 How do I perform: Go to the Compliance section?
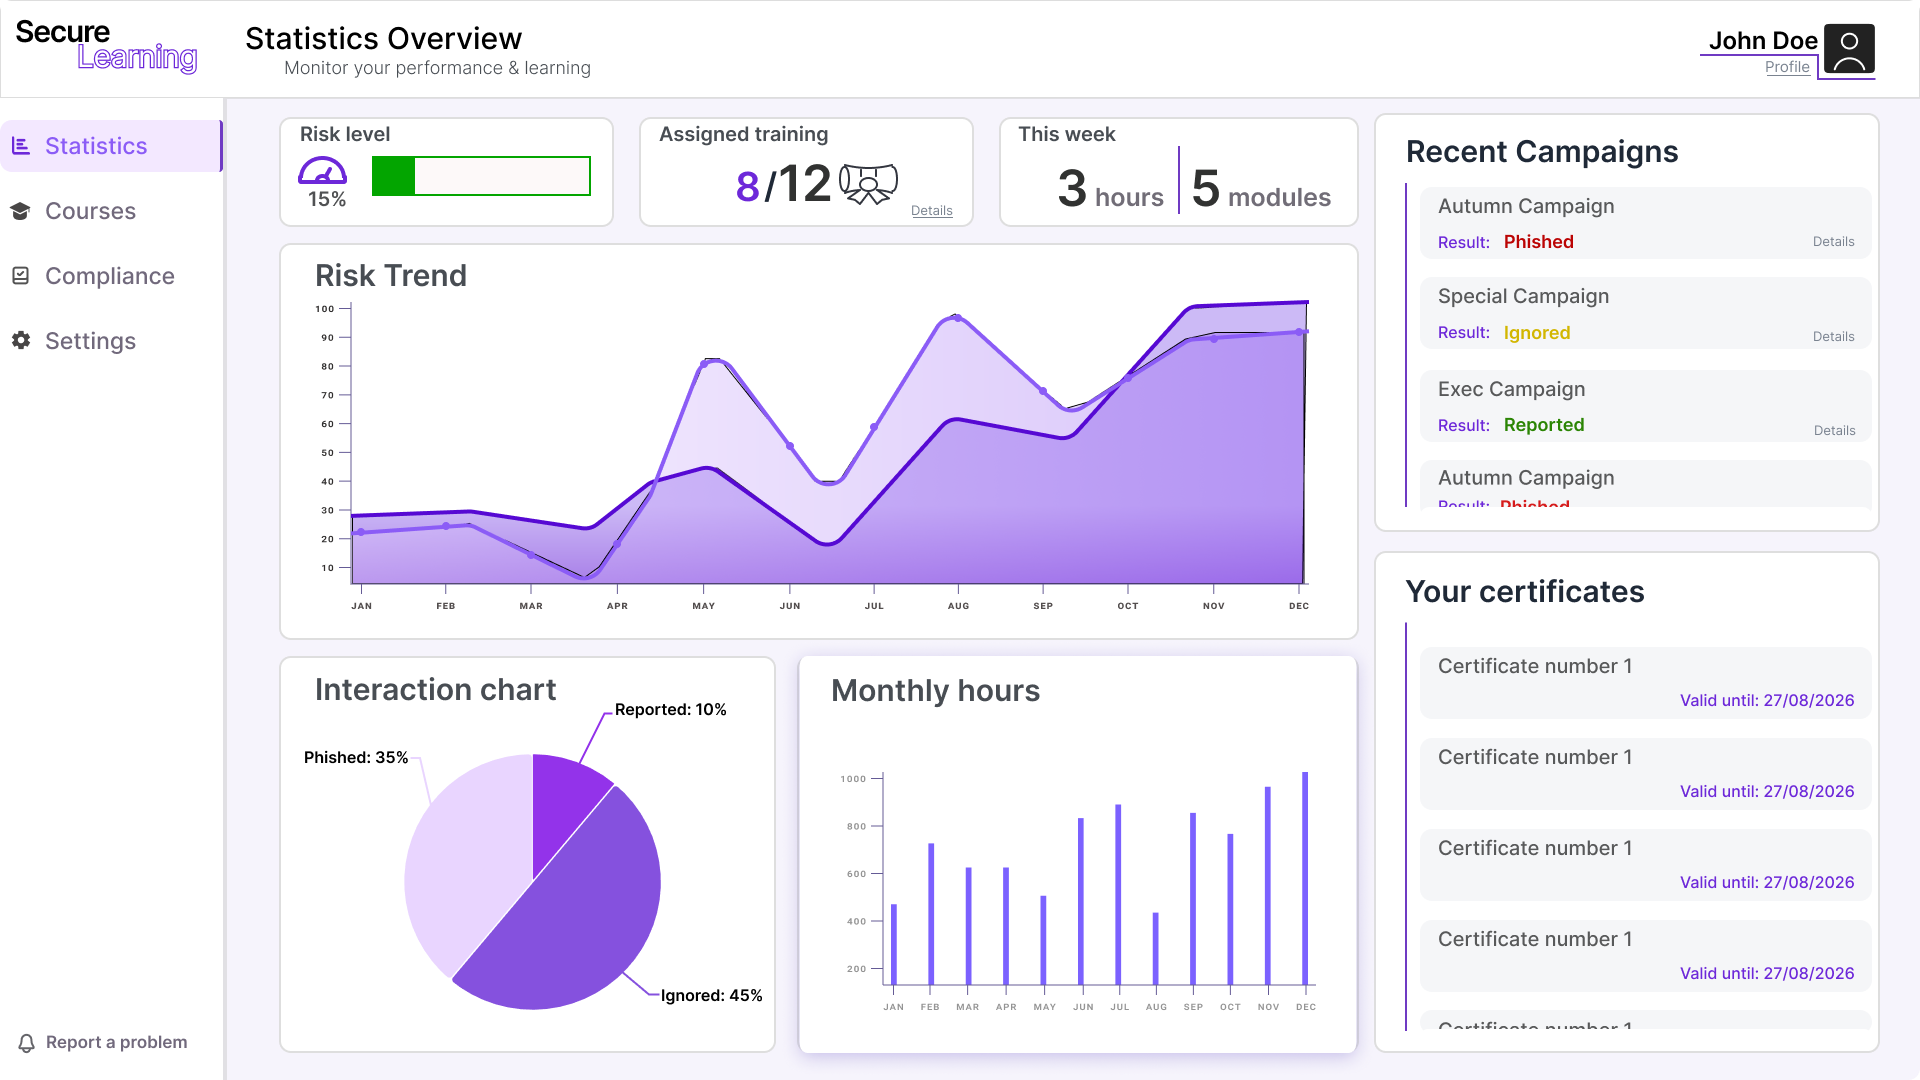[109, 276]
